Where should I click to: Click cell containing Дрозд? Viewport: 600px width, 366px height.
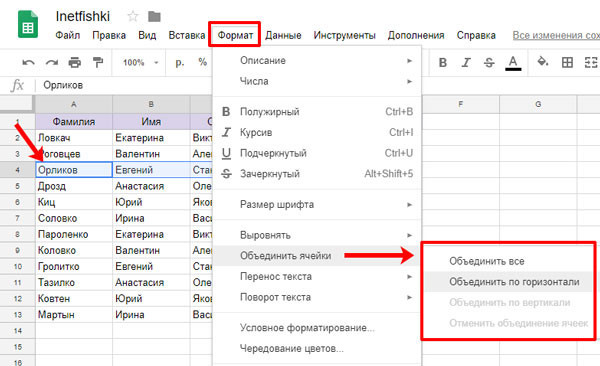pos(74,186)
